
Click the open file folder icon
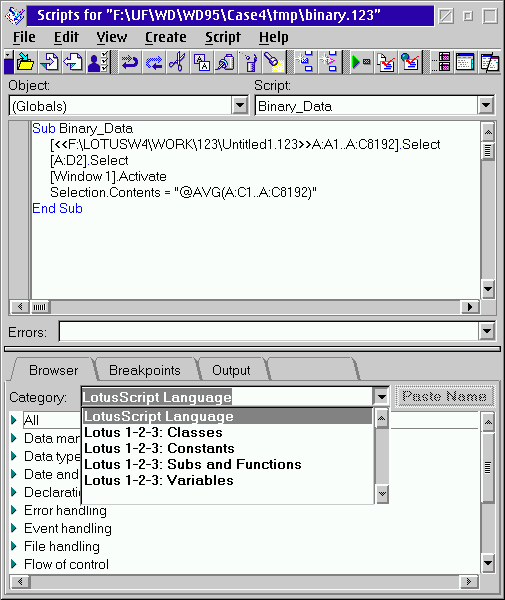(x=26, y=62)
